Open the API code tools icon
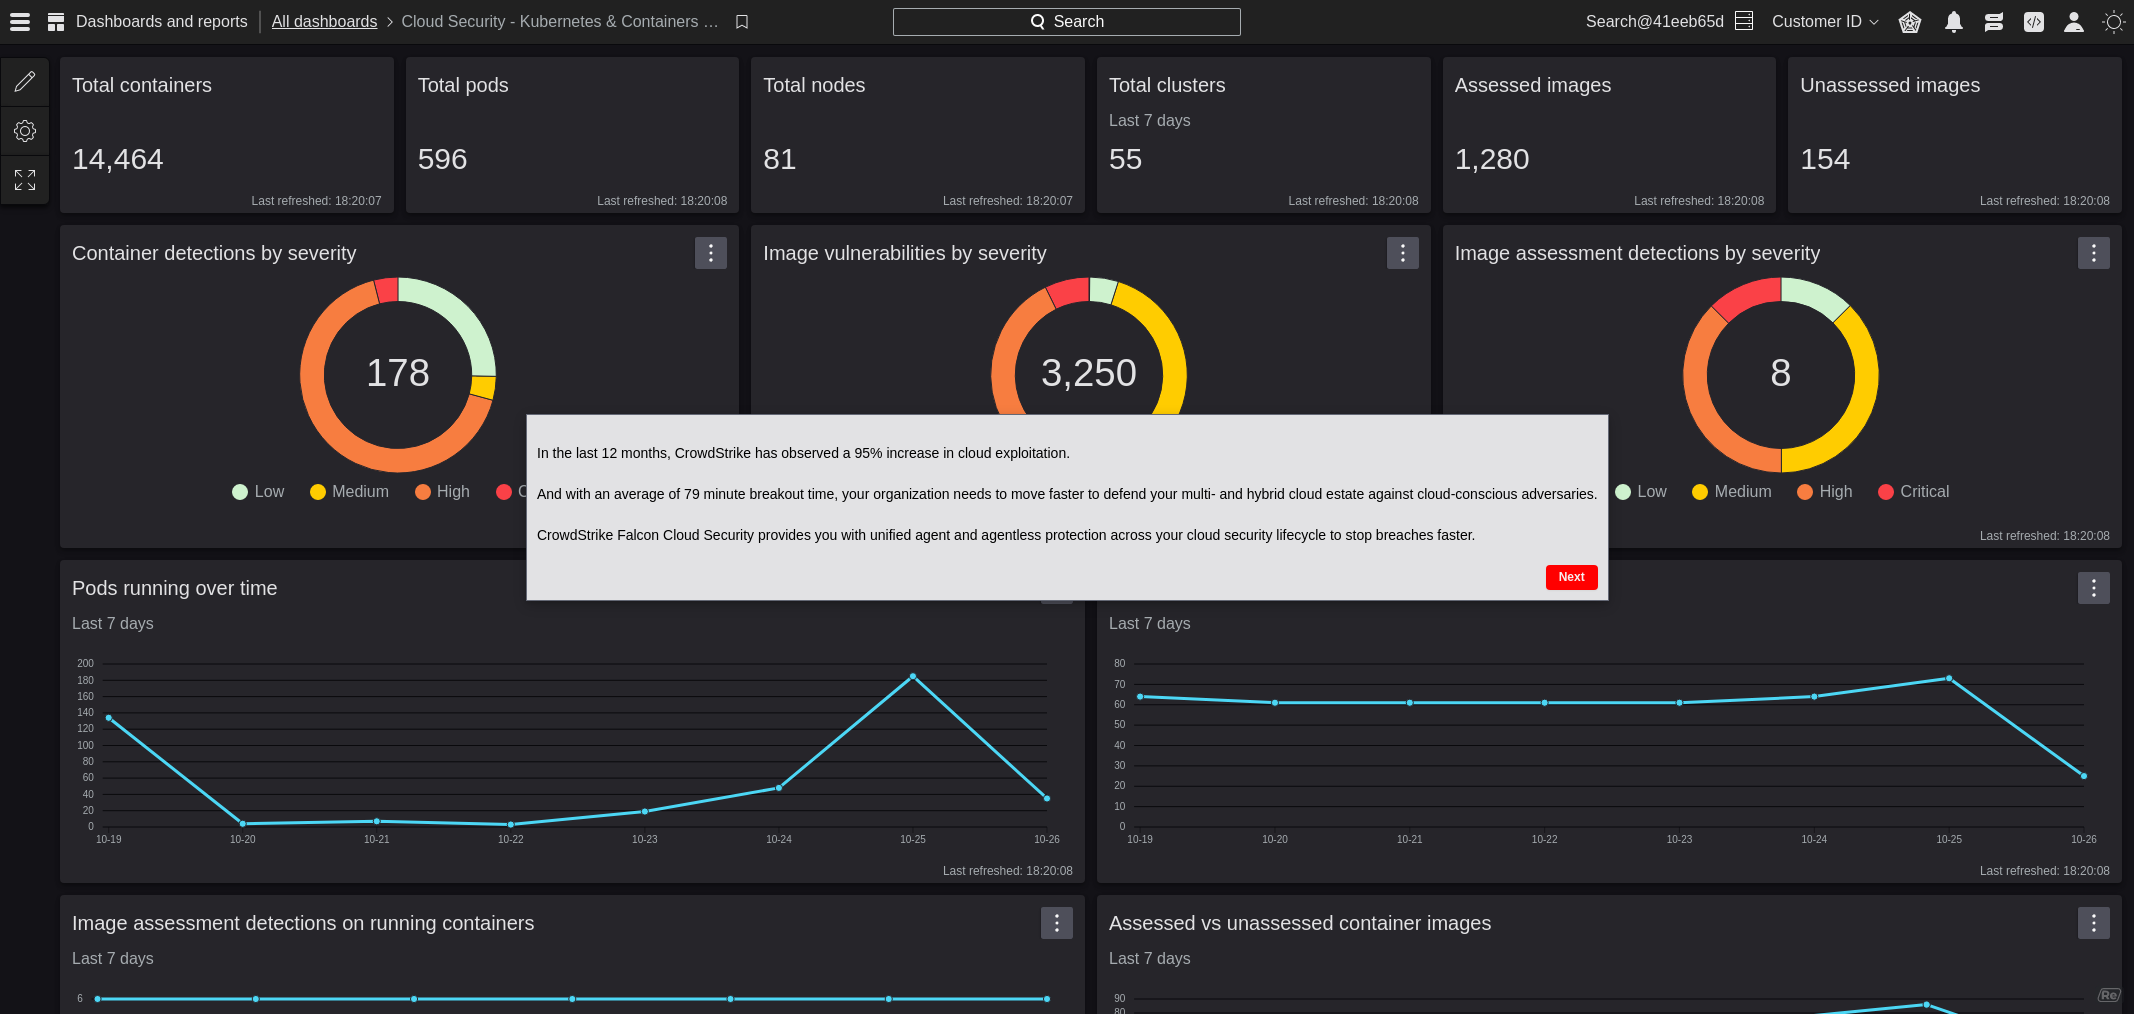The height and width of the screenshot is (1014, 2134). 2033,21
